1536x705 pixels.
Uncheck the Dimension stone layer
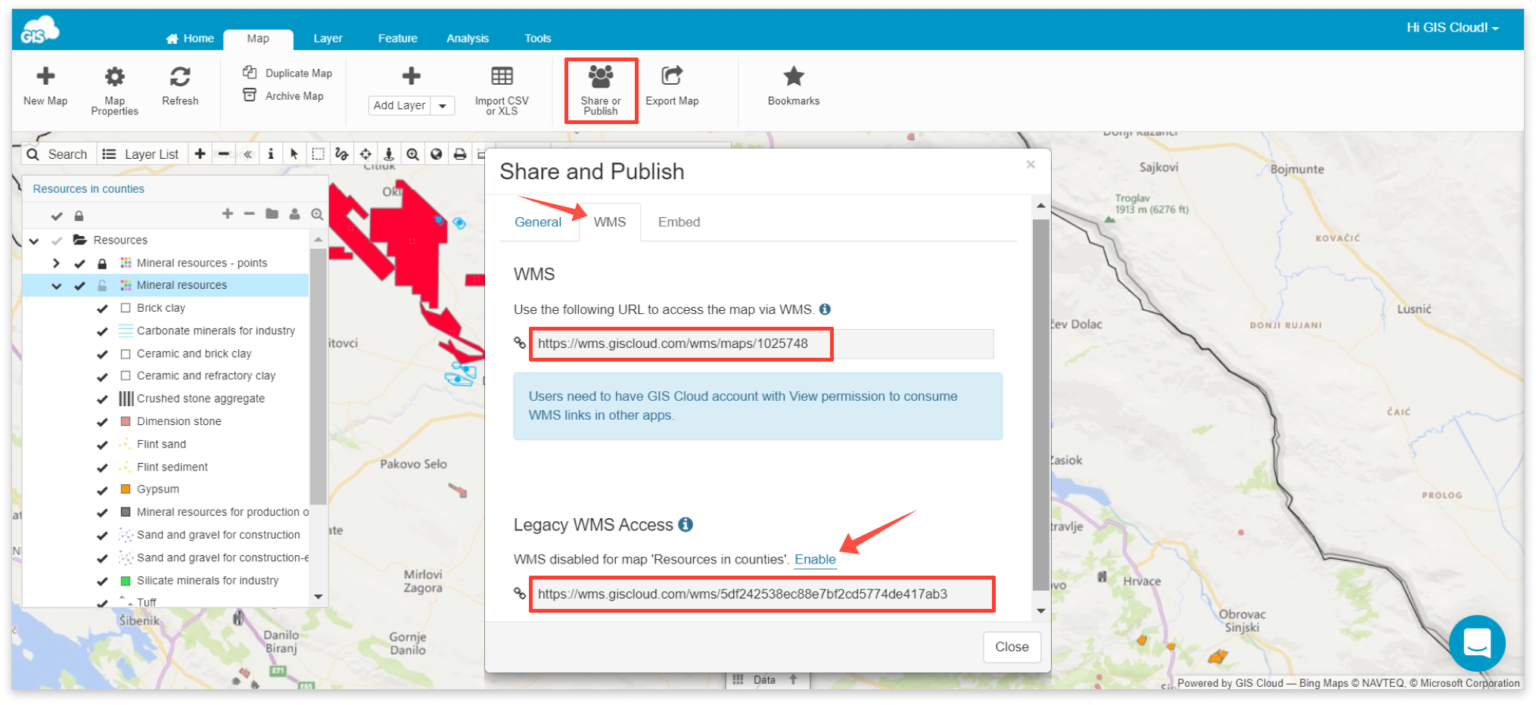tap(101, 421)
